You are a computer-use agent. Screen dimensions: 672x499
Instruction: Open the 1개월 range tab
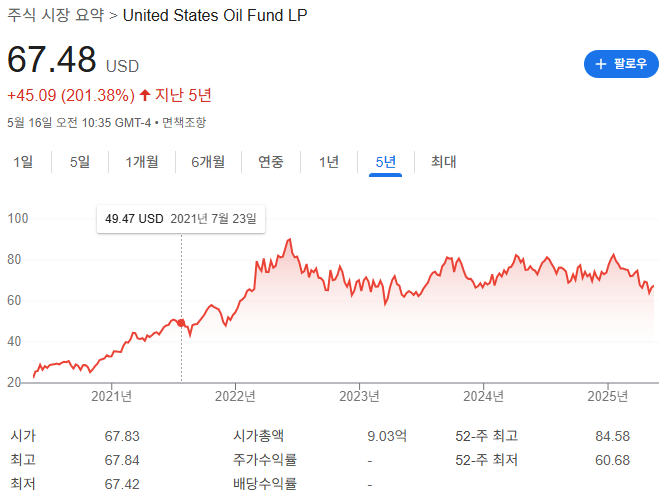pyautogui.click(x=142, y=162)
